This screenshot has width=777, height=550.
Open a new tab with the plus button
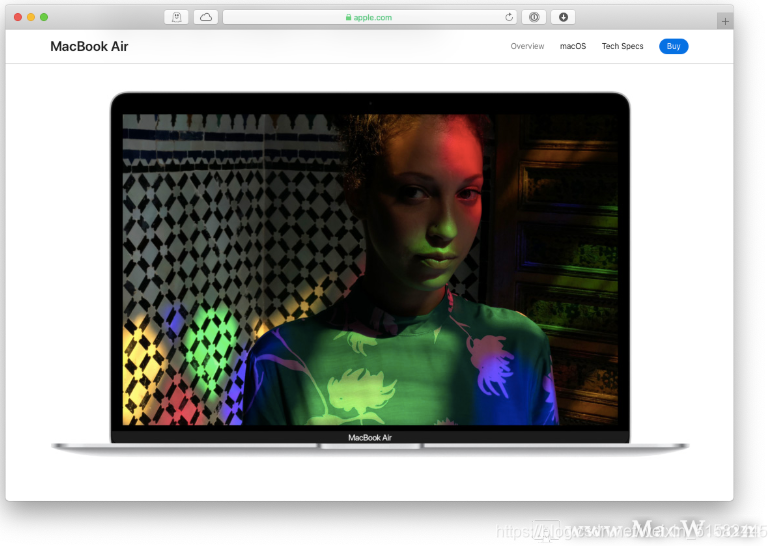tap(725, 21)
